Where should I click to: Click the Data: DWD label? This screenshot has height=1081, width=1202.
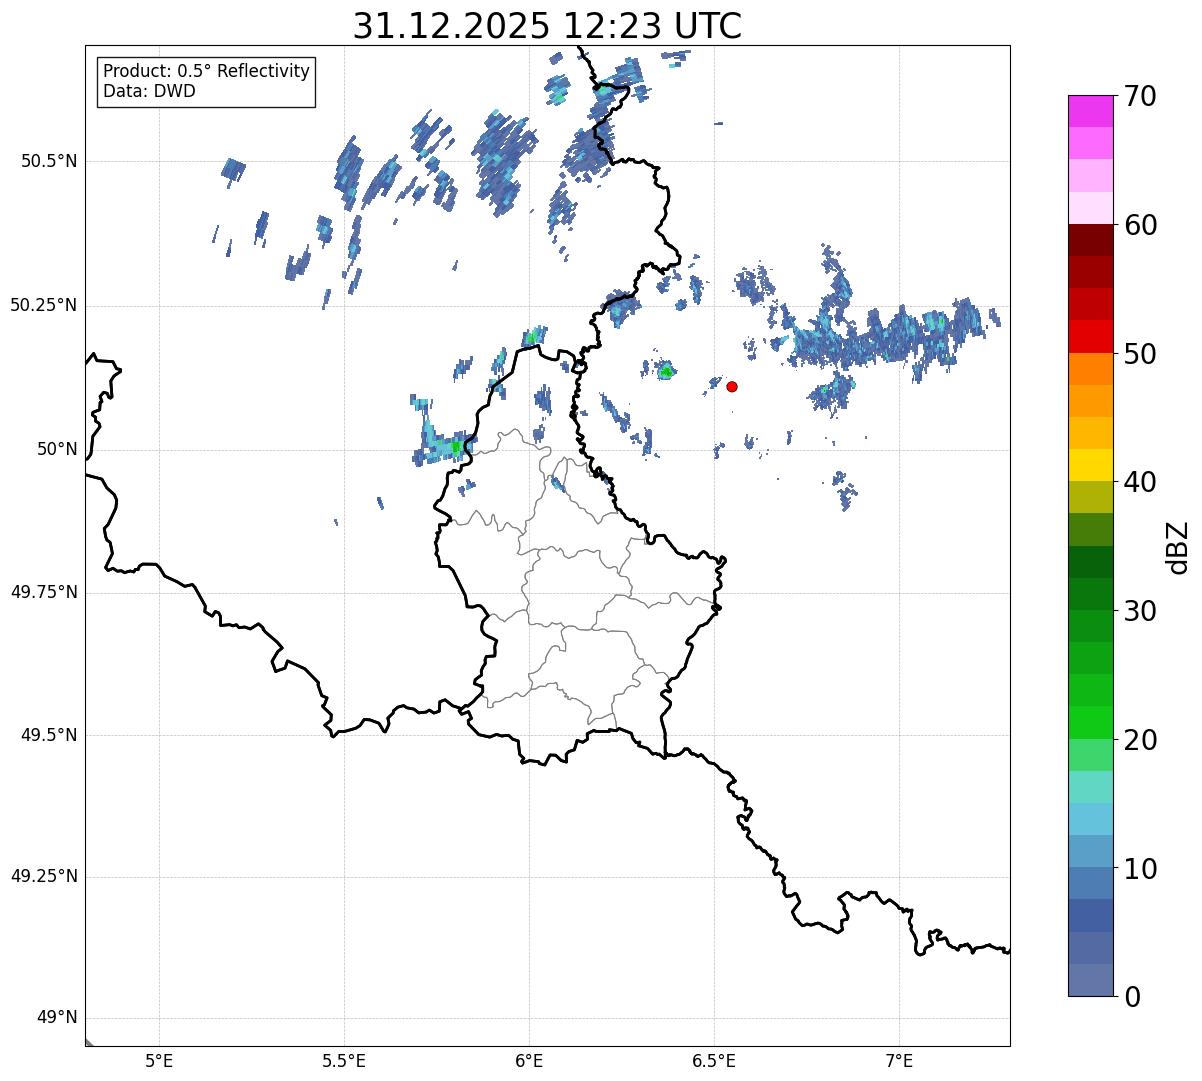click(149, 91)
